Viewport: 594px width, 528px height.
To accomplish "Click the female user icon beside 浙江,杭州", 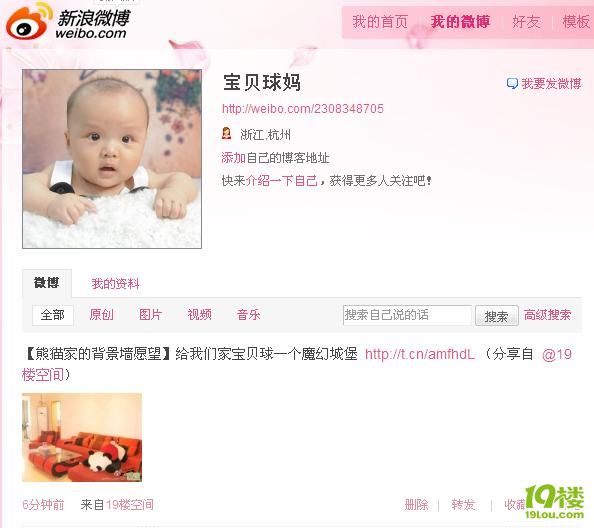I will 226,133.
